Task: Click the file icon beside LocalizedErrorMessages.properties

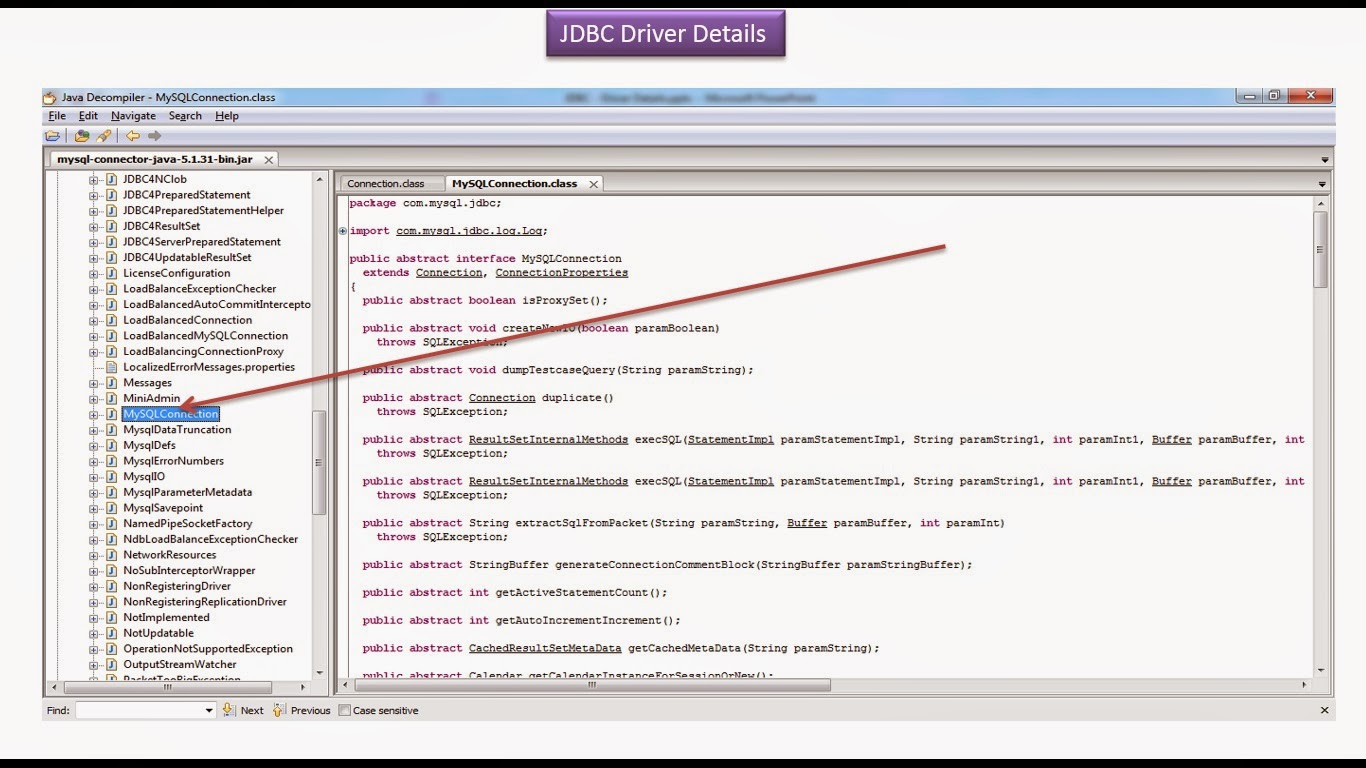Action: (x=112, y=367)
